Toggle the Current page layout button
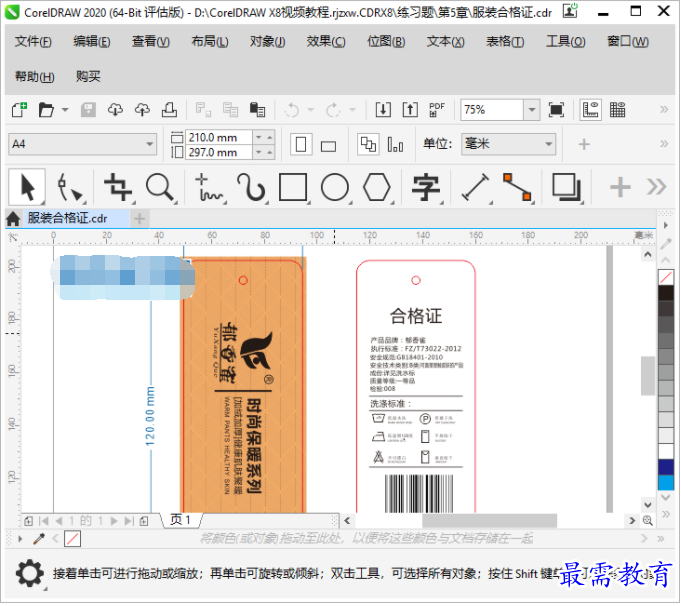Image resolution: width=681 pixels, height=606 pixels. (395, 145)
